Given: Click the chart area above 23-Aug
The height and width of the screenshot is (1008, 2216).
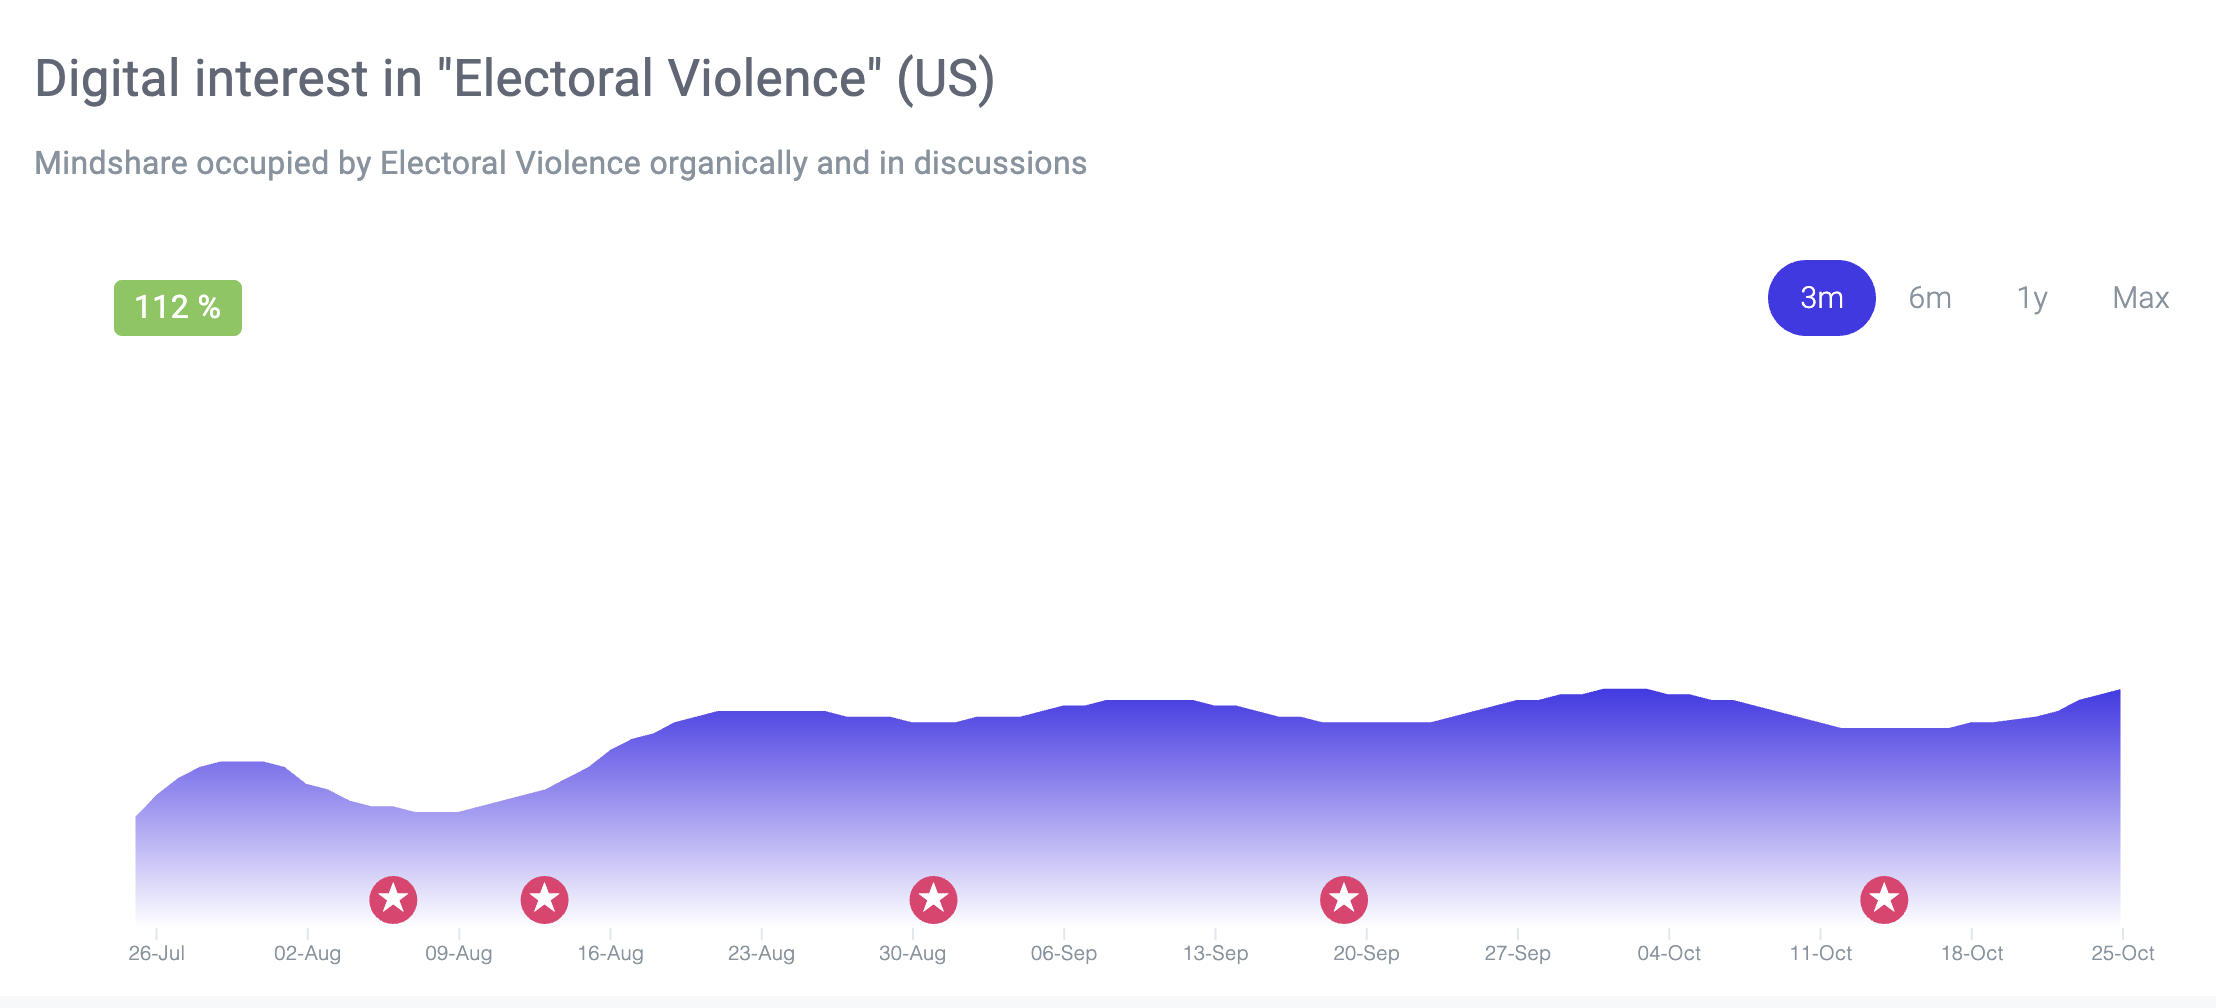Looking at the screenshot, I should click(761, 800).
